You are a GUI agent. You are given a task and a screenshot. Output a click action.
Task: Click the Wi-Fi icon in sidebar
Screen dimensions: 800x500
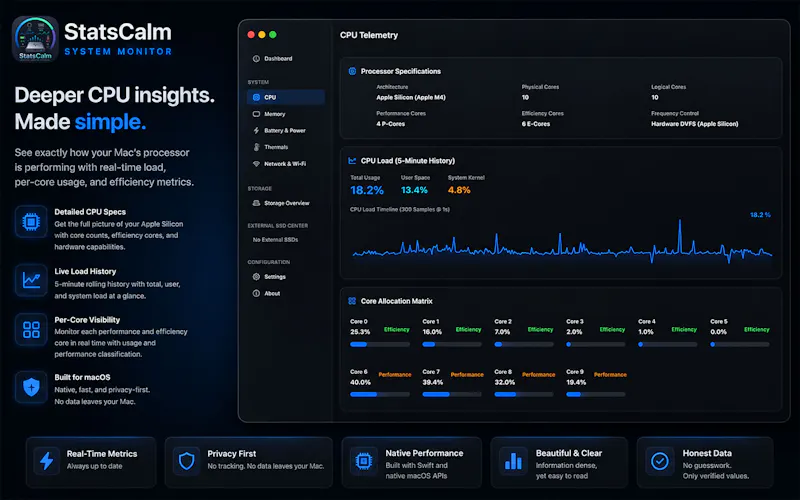point(256,164)
